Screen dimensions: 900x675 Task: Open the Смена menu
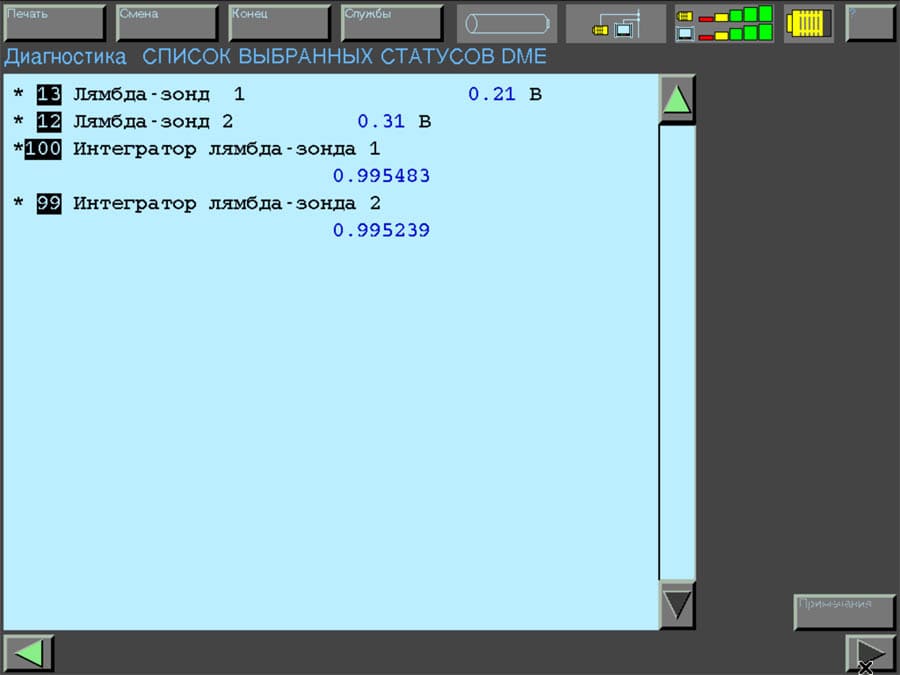pos(167,22)
